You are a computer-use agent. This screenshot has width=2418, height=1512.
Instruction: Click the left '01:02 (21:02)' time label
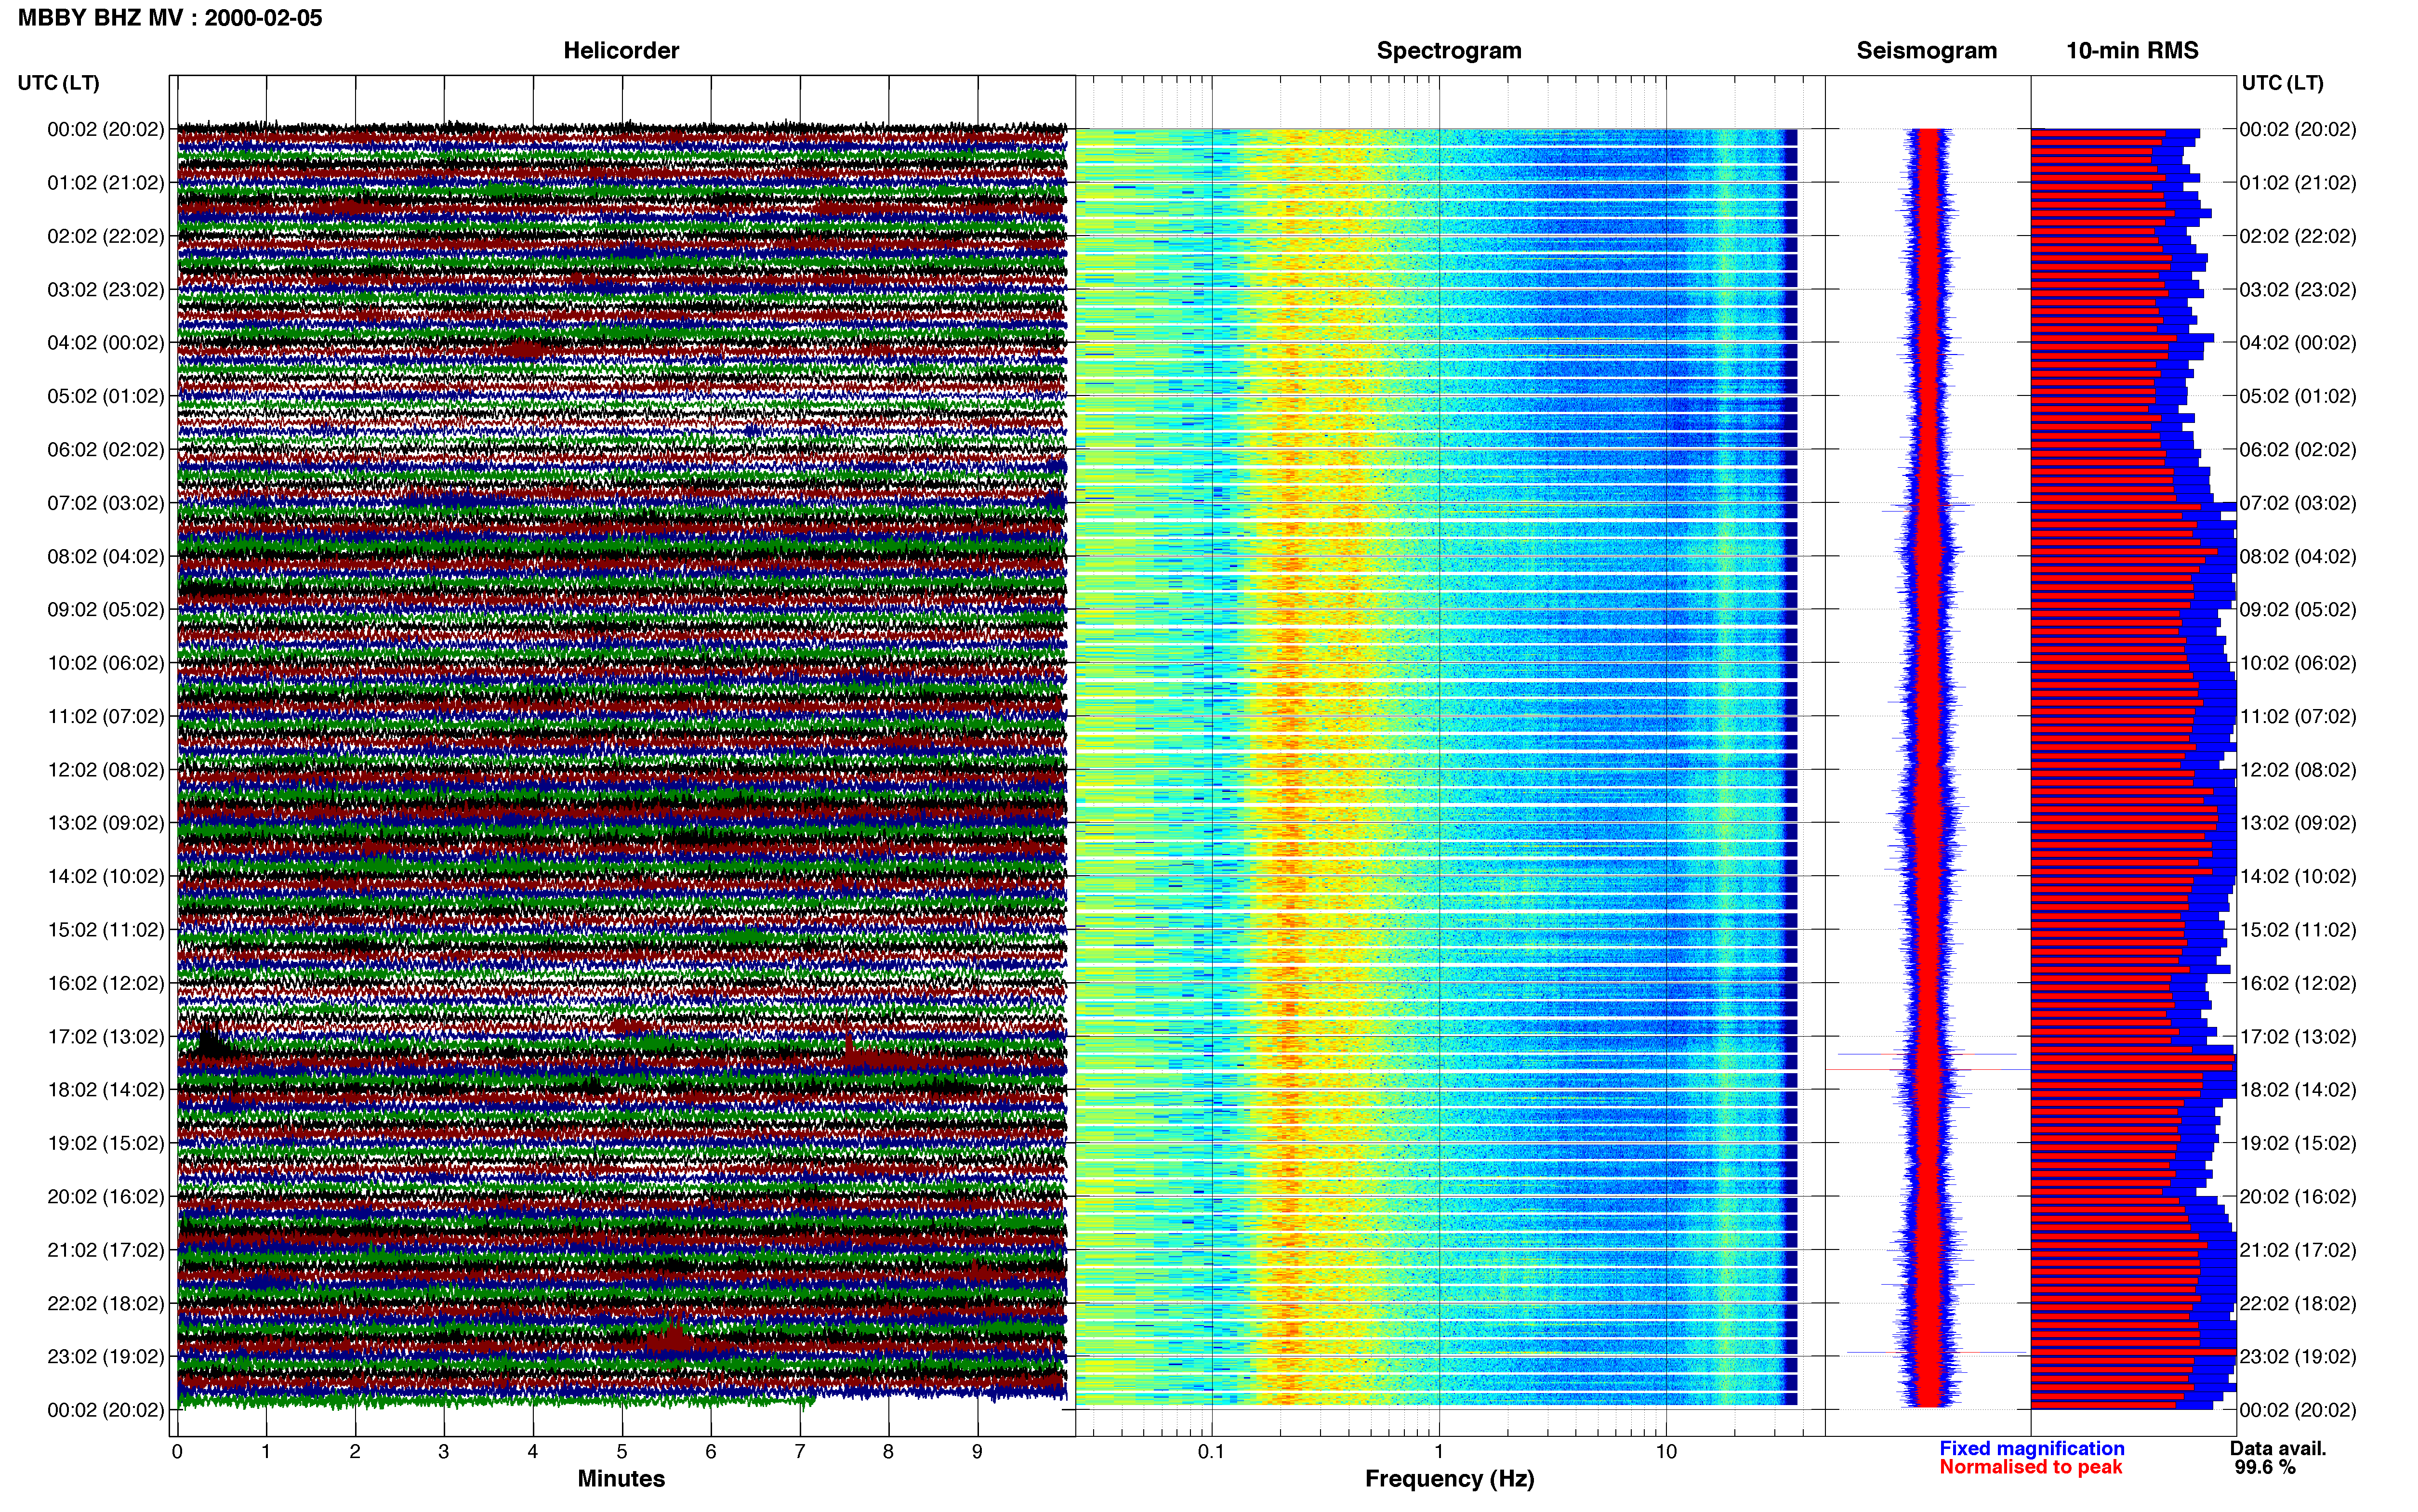106,183
